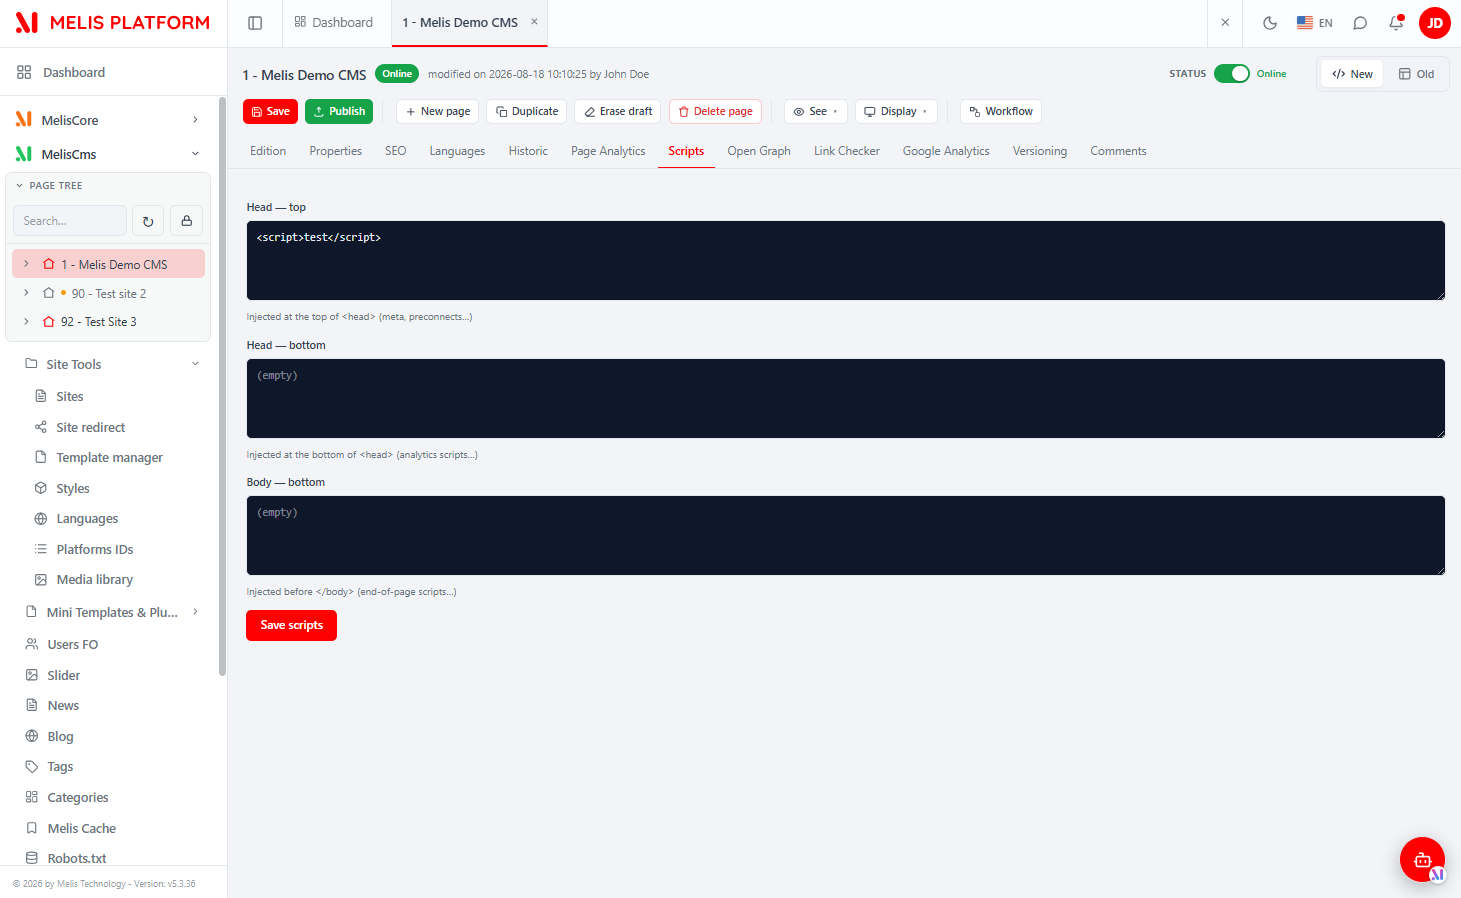The width and height of the screenshot is (1461, 898).
Task: Click the Workflow button
Action: pos(1001,112)
